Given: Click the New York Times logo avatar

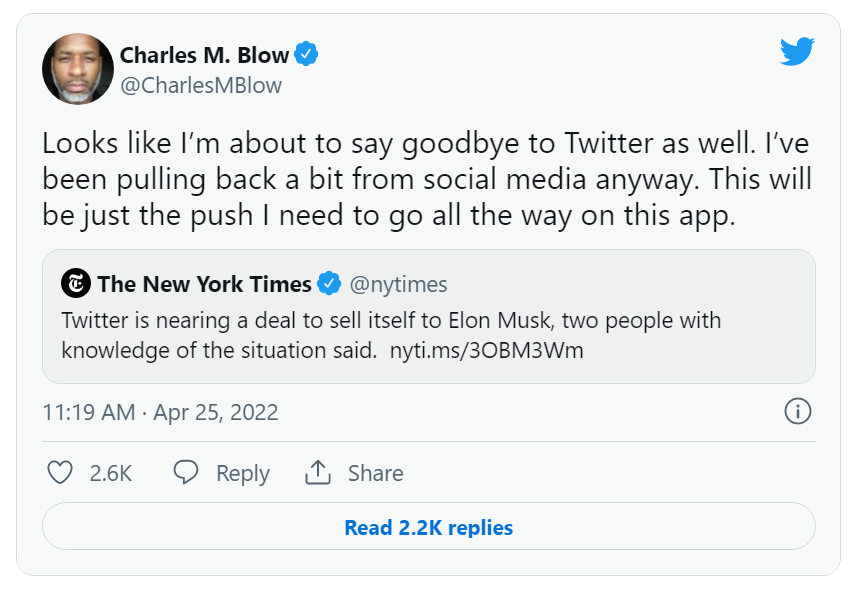Looking at the screenshot, I should point(76,284).
